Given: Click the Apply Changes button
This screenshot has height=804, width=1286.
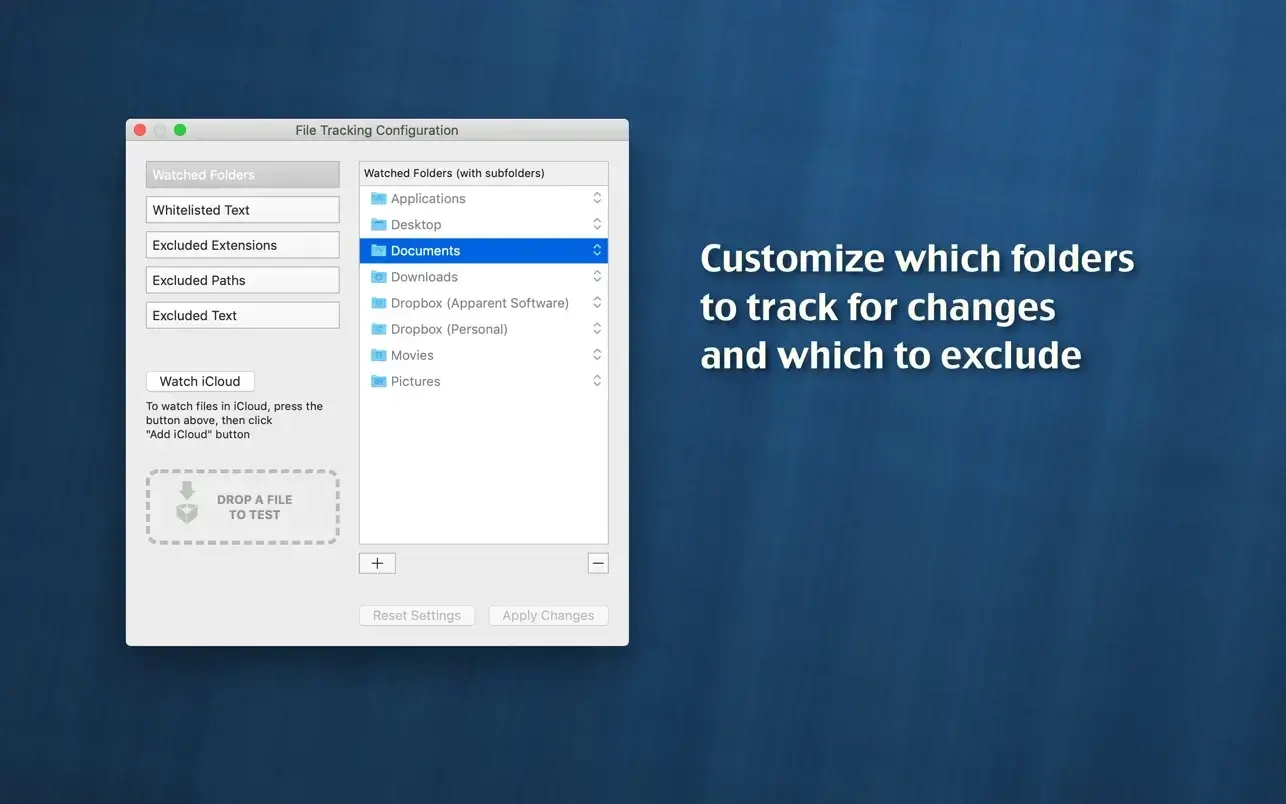Looking at the screenshot, I should pos(548,616).
